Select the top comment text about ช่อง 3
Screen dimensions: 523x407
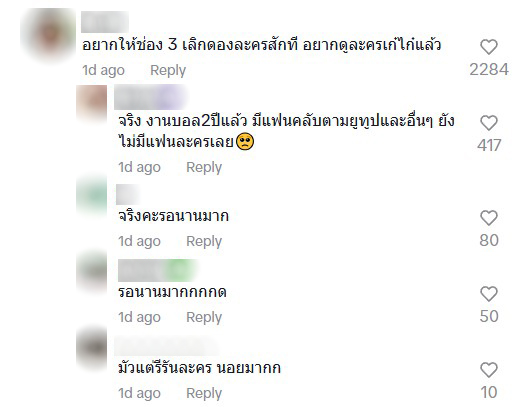[262, 45]
